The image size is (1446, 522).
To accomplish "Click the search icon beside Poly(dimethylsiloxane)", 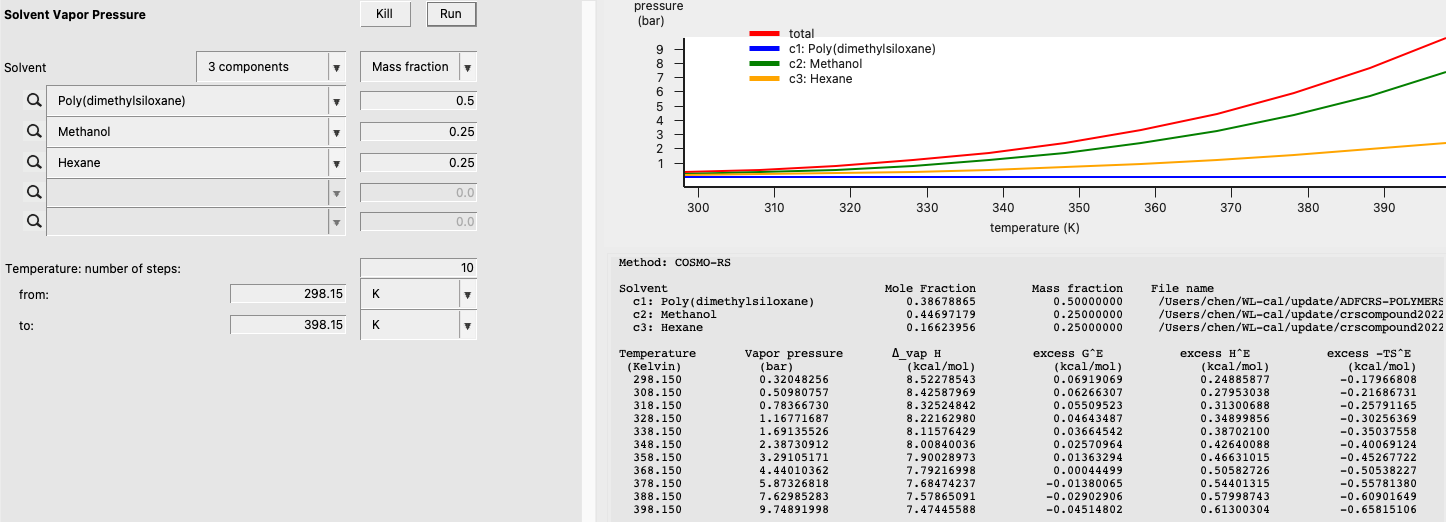I will point(33,101).
